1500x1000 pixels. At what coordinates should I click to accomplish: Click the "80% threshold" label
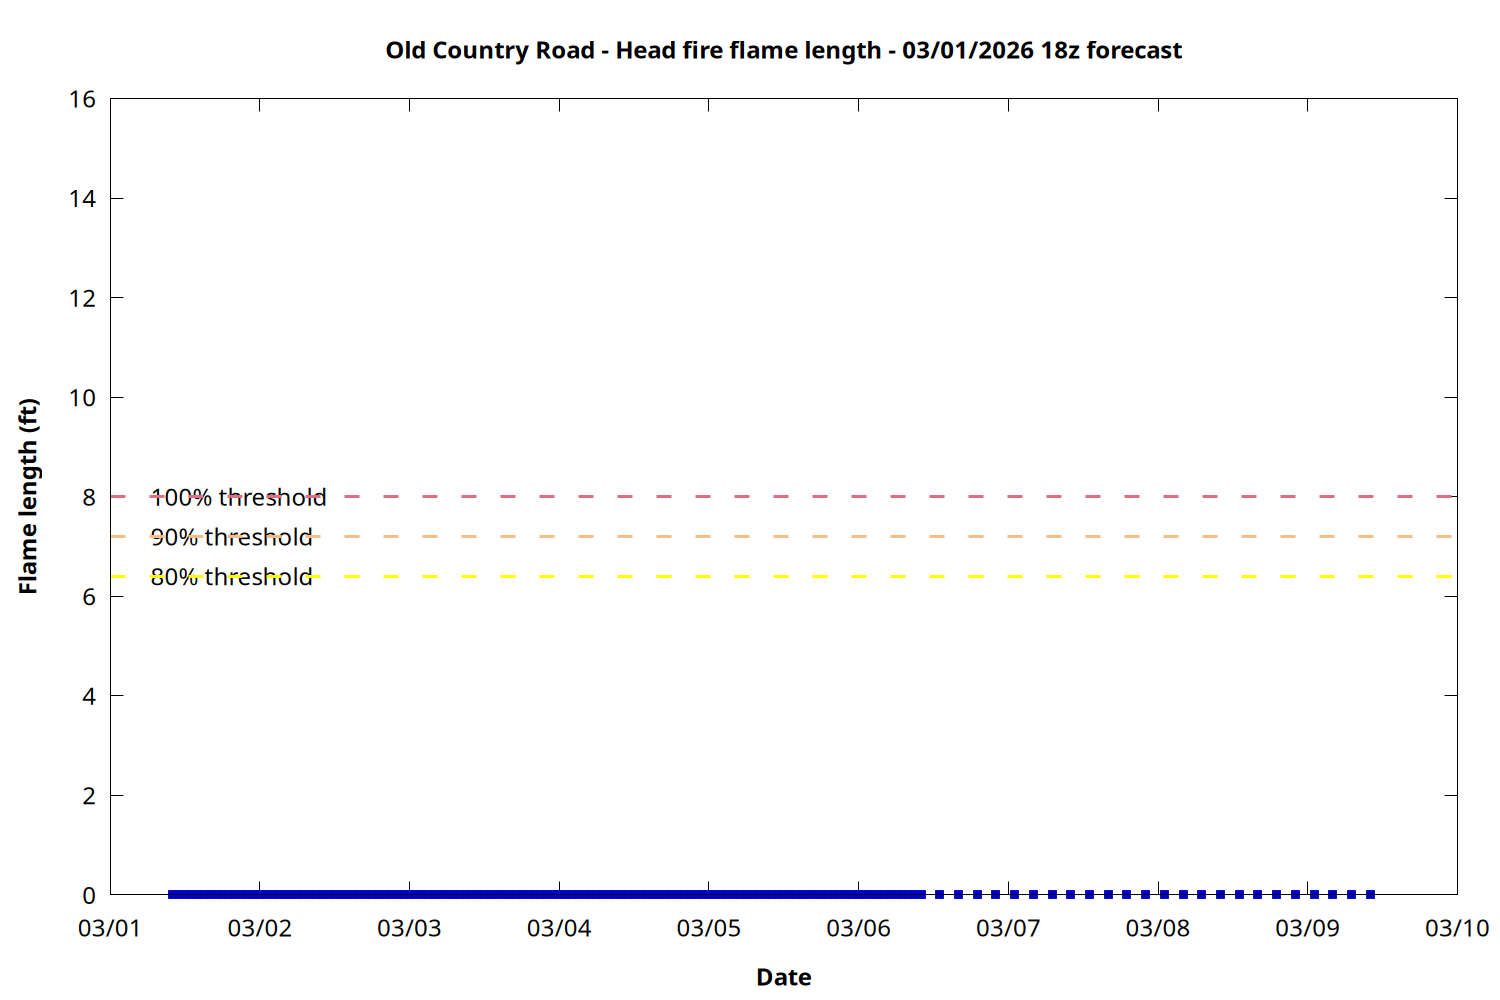click(231, 577)
